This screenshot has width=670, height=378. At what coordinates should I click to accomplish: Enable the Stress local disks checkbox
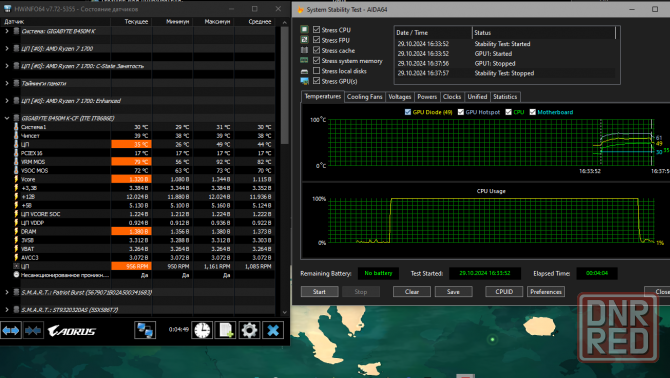pos(317,70)
